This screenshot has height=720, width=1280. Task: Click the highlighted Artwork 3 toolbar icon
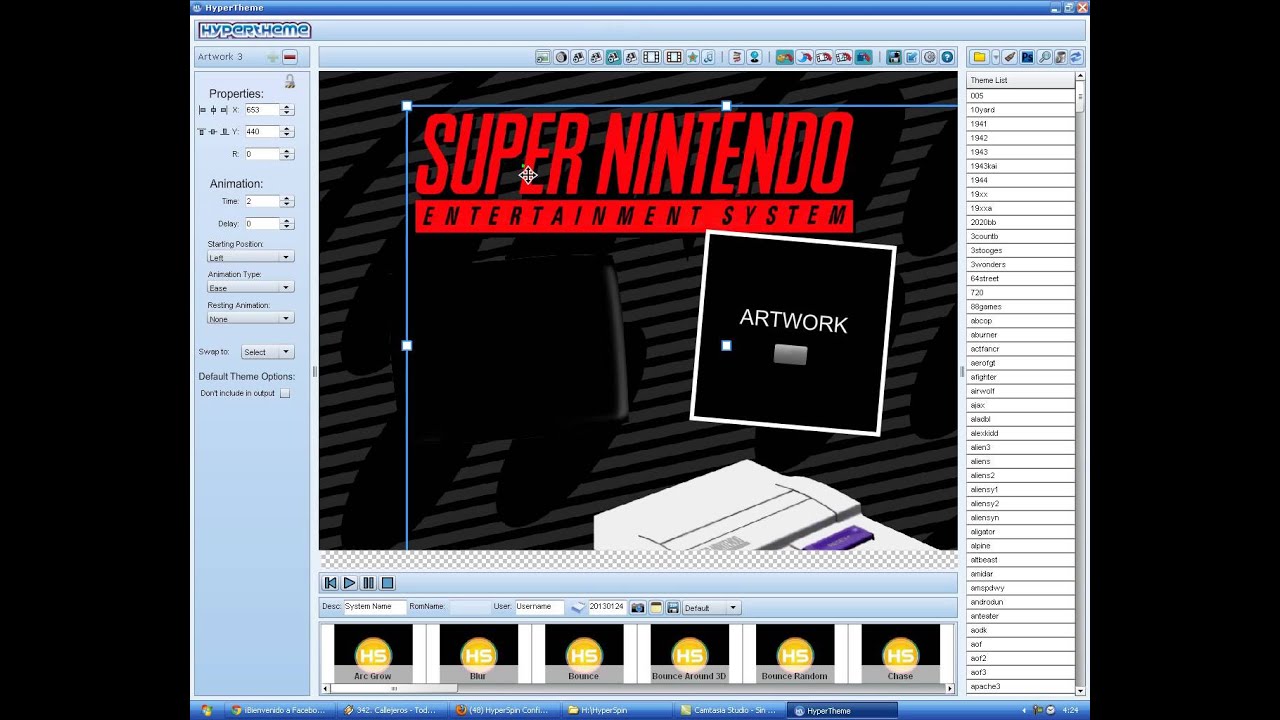point(613,57)
